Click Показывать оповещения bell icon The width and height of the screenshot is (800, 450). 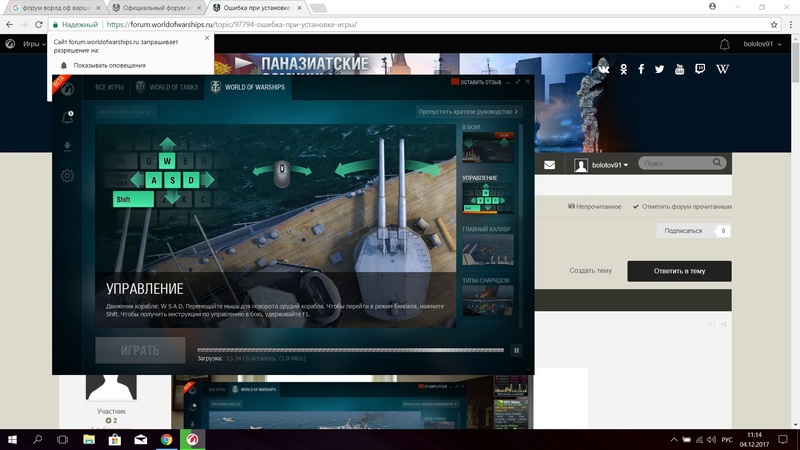point(64,65)
